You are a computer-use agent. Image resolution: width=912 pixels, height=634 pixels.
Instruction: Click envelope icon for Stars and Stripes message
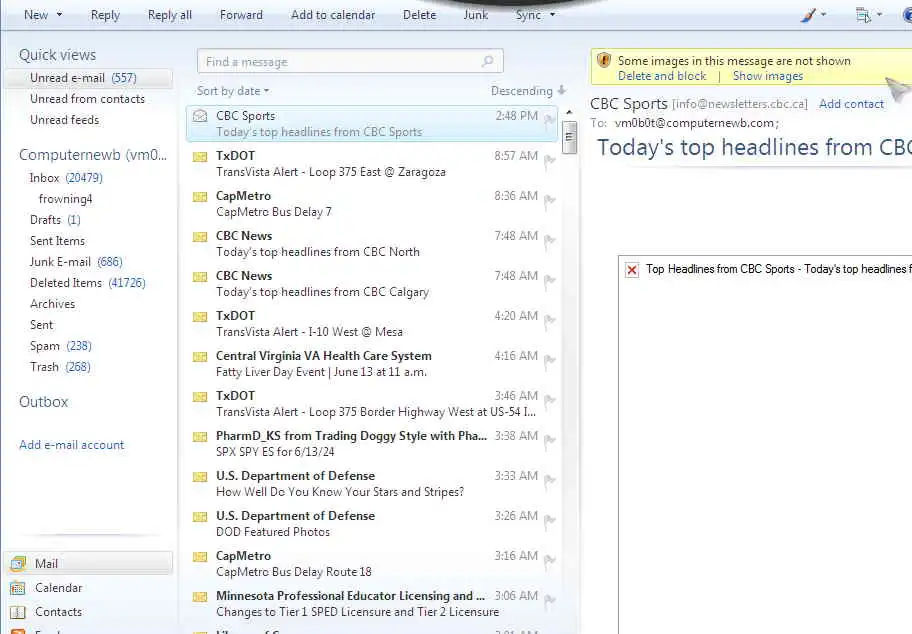pos(200,477)
